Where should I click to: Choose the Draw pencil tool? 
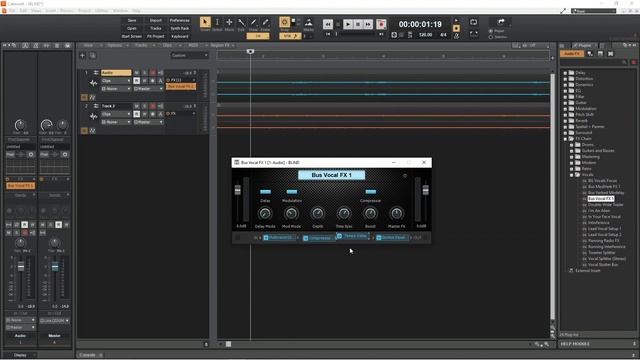[253, 22]
